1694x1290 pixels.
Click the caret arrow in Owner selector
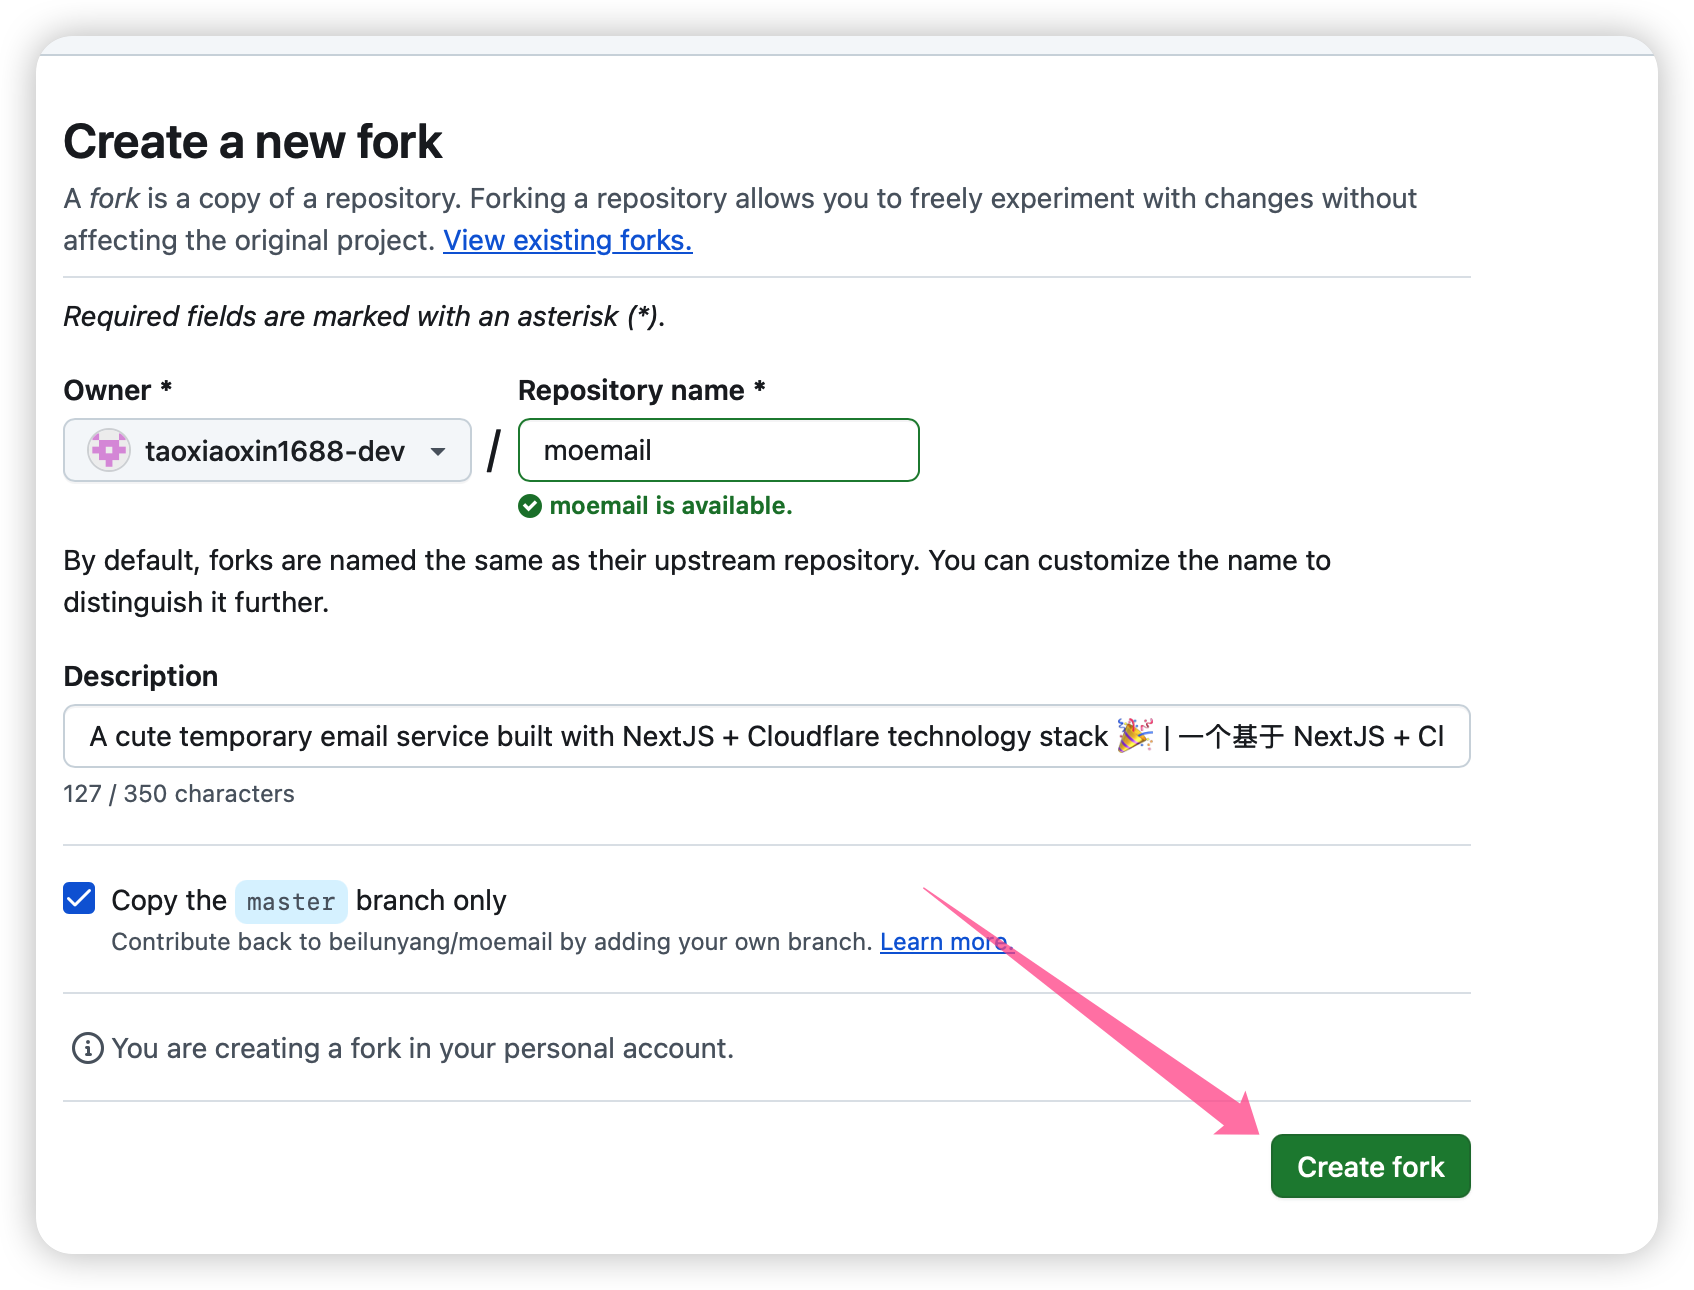pyautogui.click(x=438, y=451)
